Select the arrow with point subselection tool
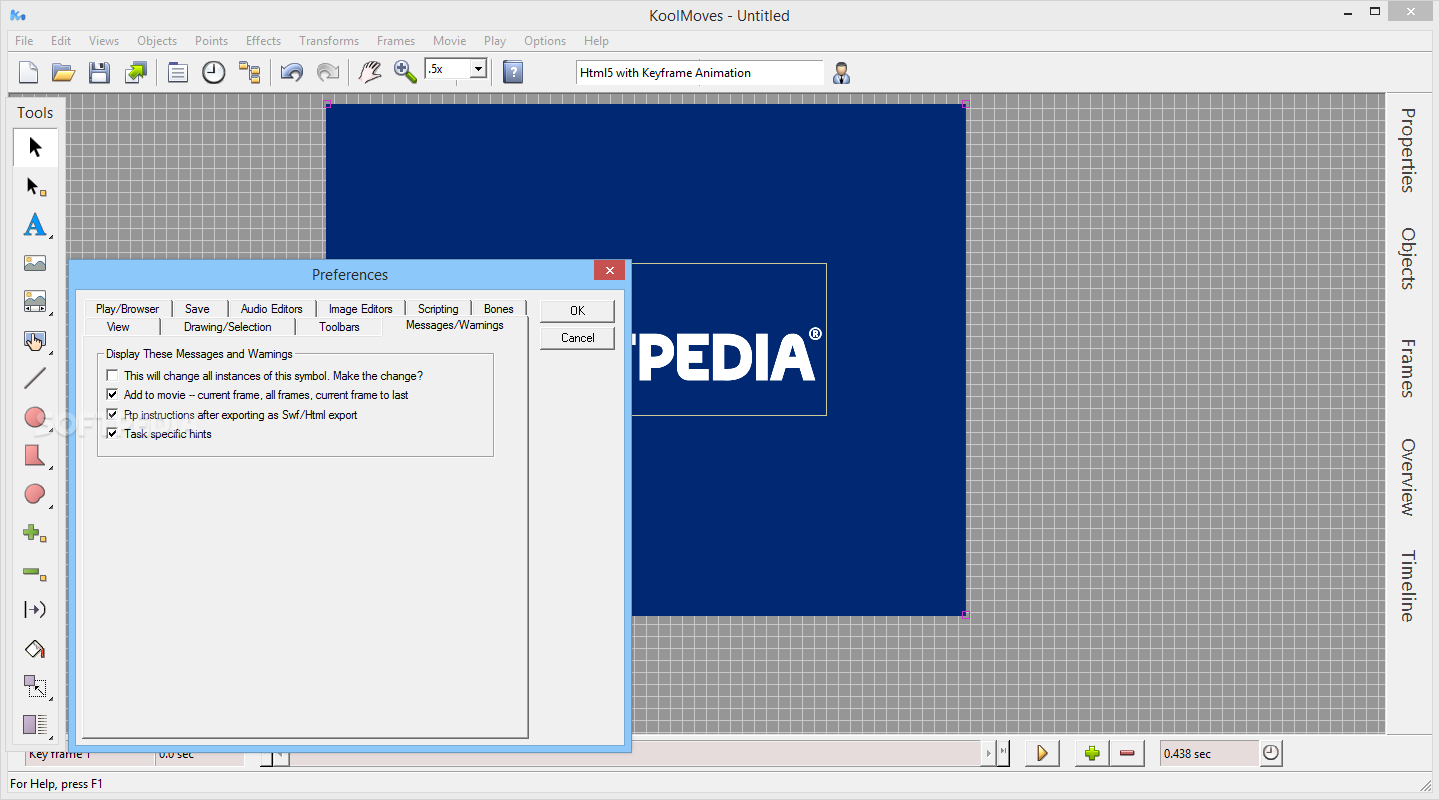Viewport: 1440px width, 800px height. click(x=35, y=186)
